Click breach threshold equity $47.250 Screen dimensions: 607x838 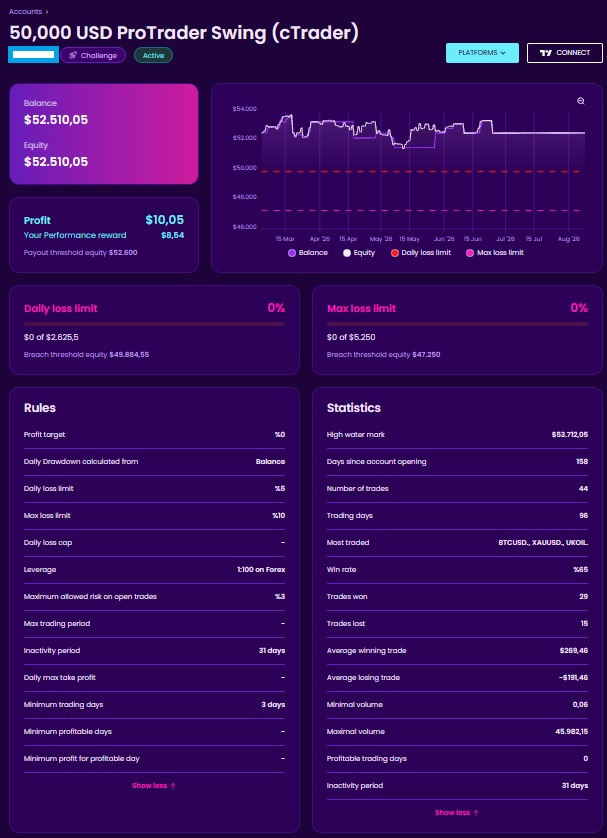[x=384, y=354]
